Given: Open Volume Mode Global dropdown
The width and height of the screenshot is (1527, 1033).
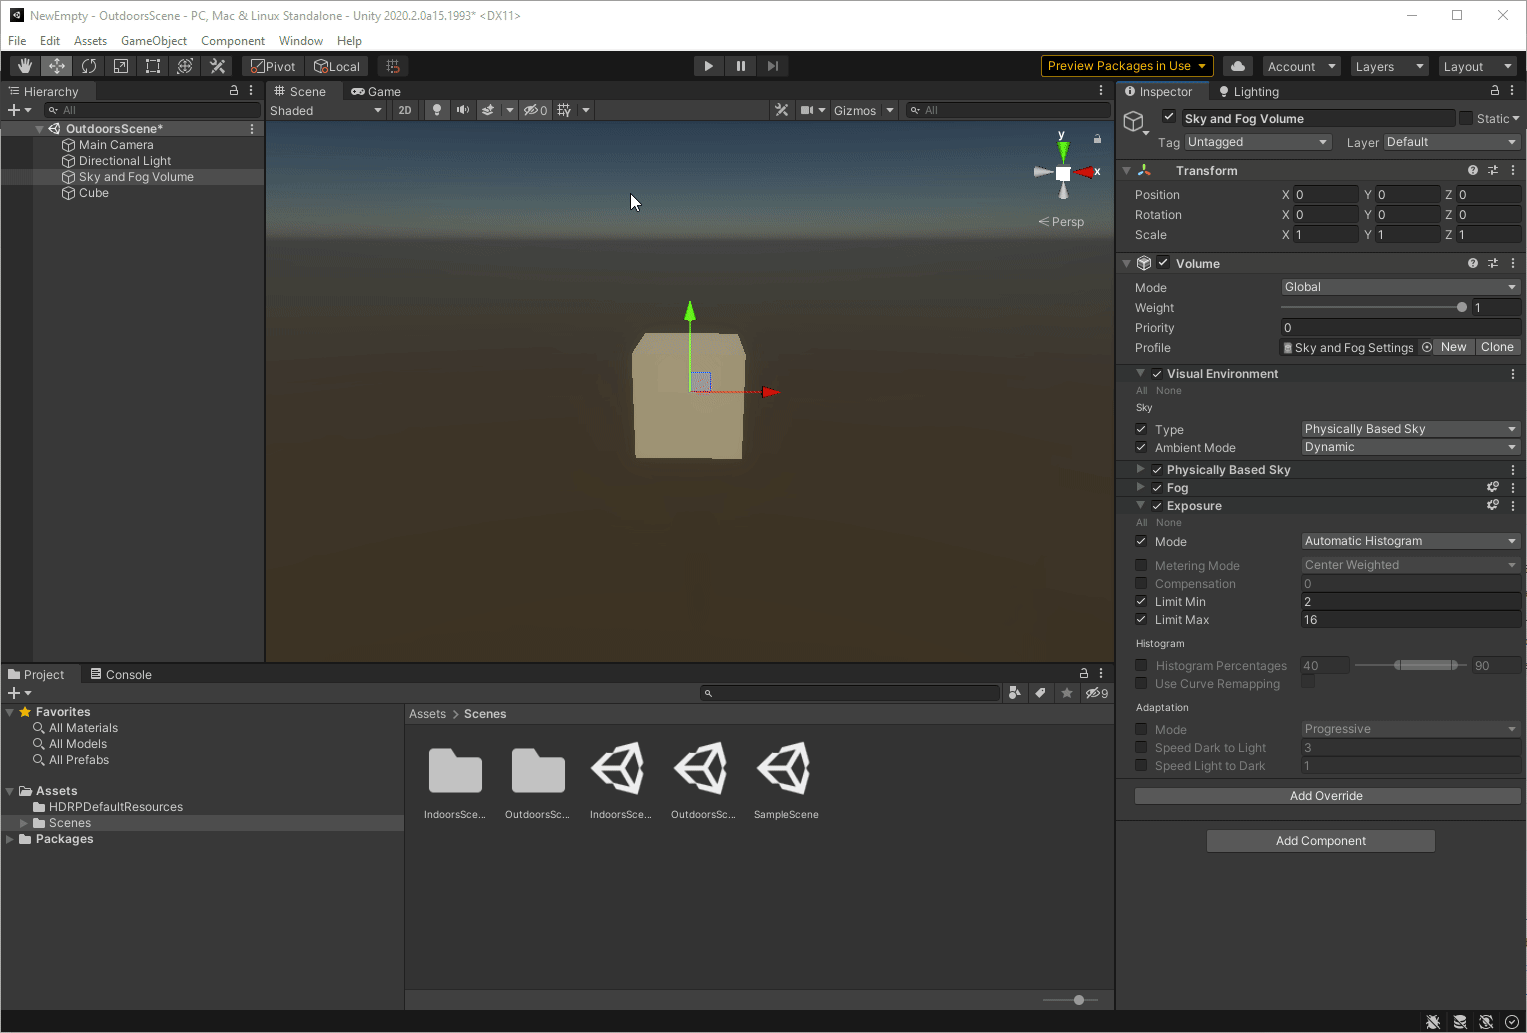Looking at the screenshot, I should click(1400, 287).
